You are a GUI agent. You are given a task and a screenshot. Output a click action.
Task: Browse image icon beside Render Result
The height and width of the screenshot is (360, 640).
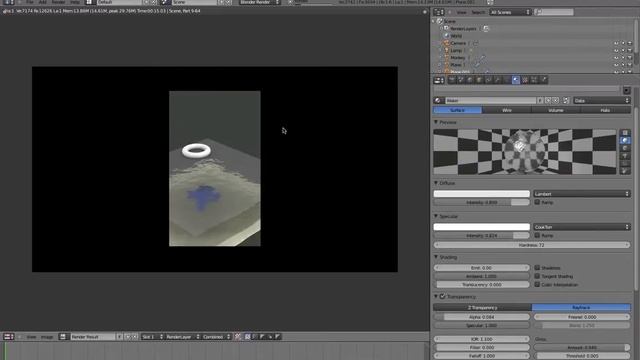(63, 337)
